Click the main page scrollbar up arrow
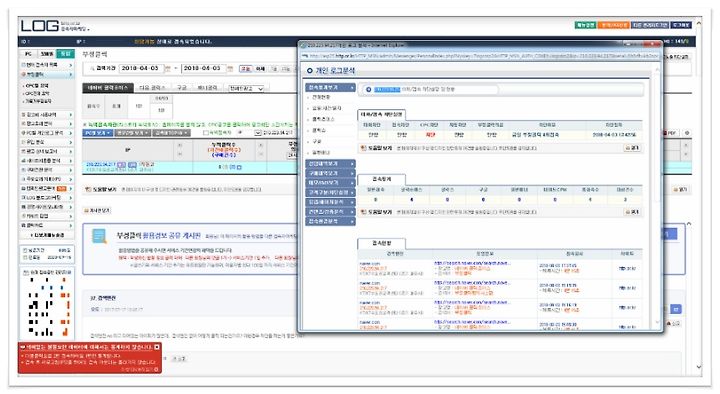 pos(699,23)
